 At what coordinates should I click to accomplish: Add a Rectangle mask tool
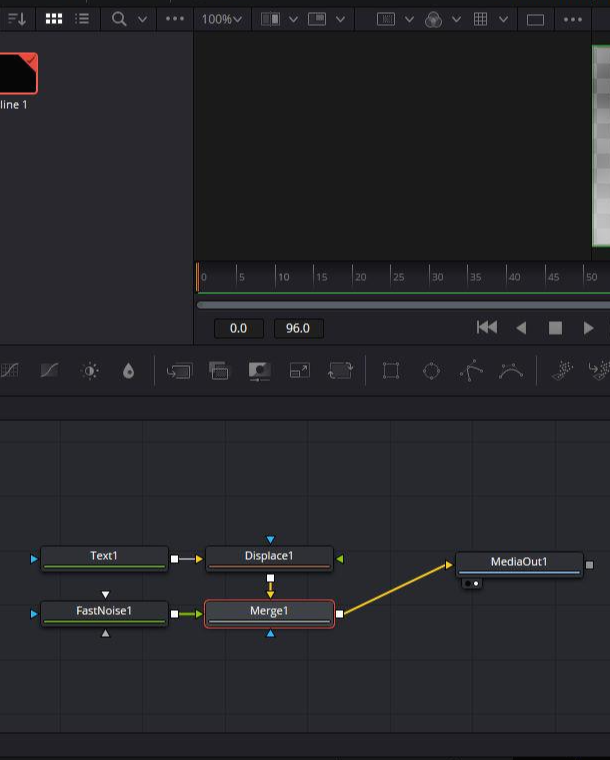391,371
